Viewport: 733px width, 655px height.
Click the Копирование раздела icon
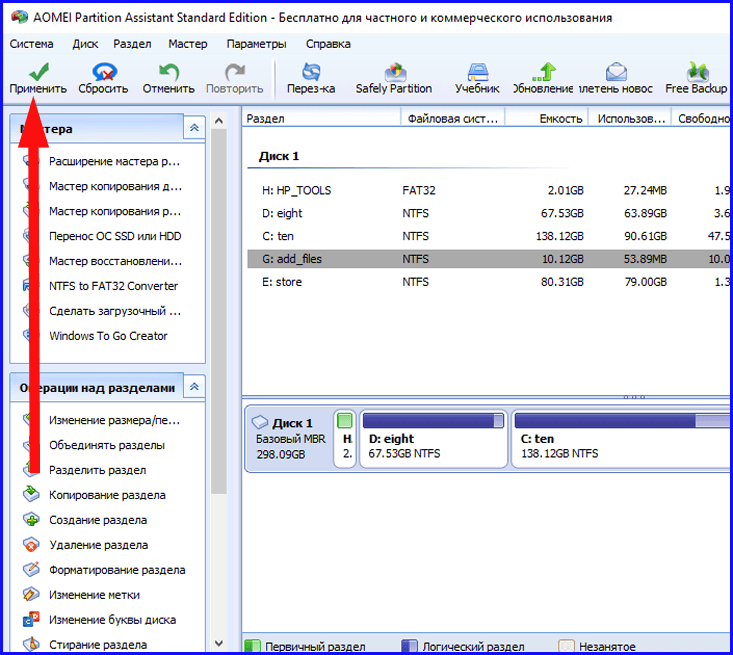31,494
